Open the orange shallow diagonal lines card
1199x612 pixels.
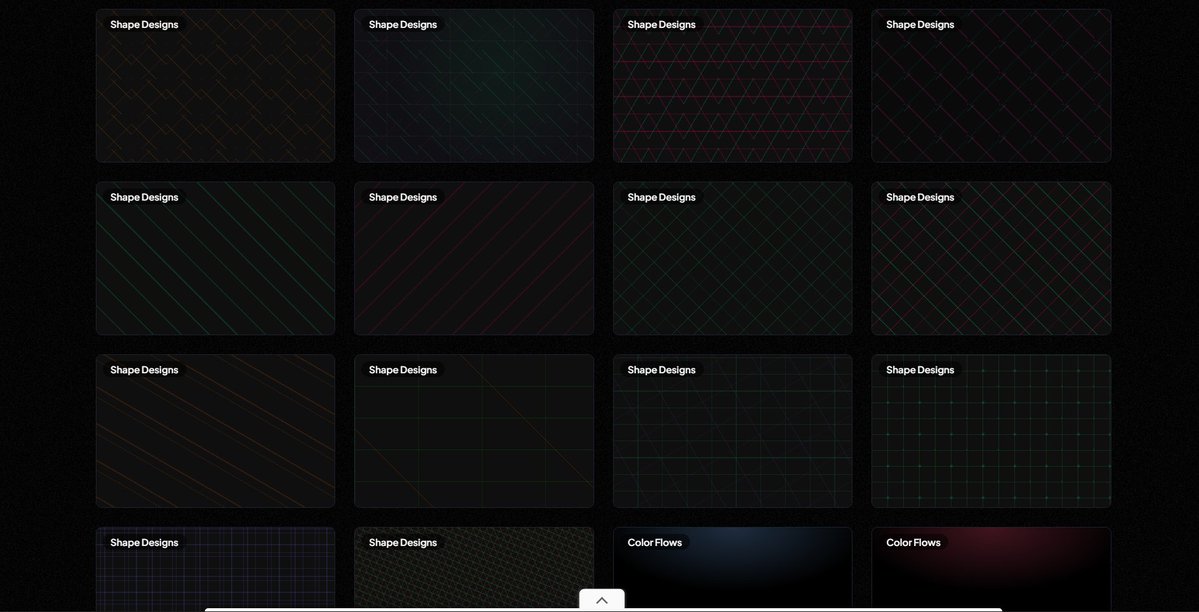216,431
